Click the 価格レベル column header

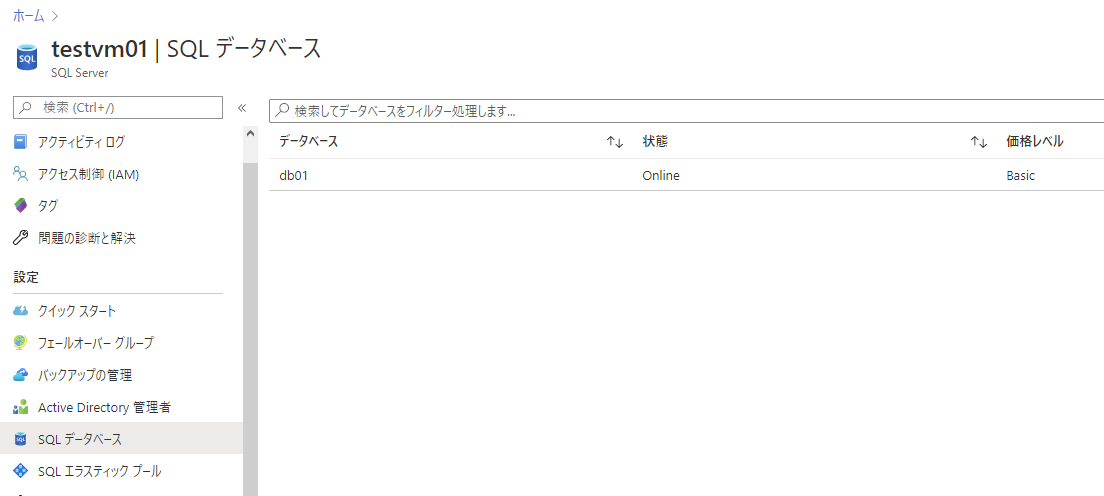1034,142
